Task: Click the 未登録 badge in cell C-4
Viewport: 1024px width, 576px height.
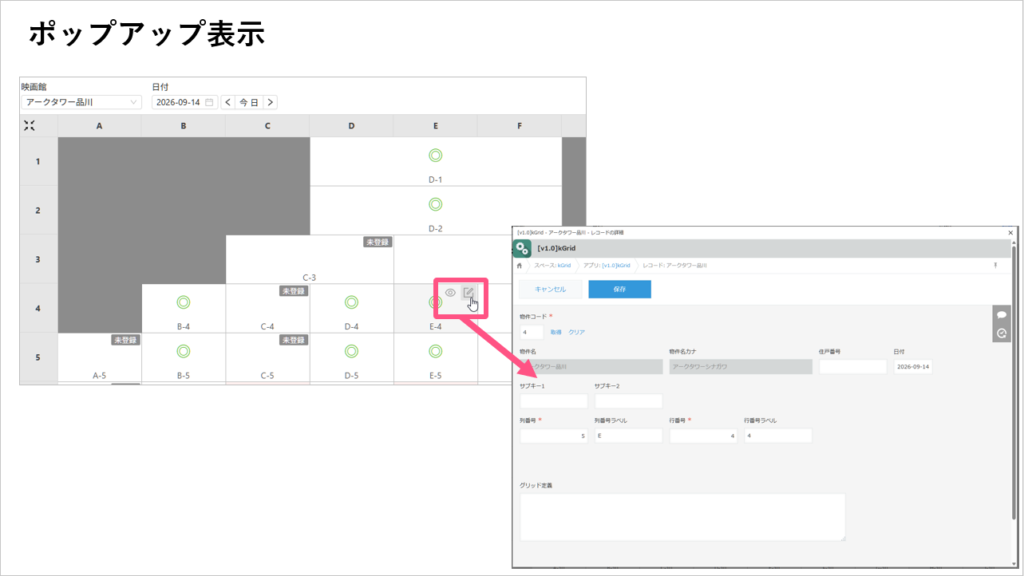Action: point(293,291)
